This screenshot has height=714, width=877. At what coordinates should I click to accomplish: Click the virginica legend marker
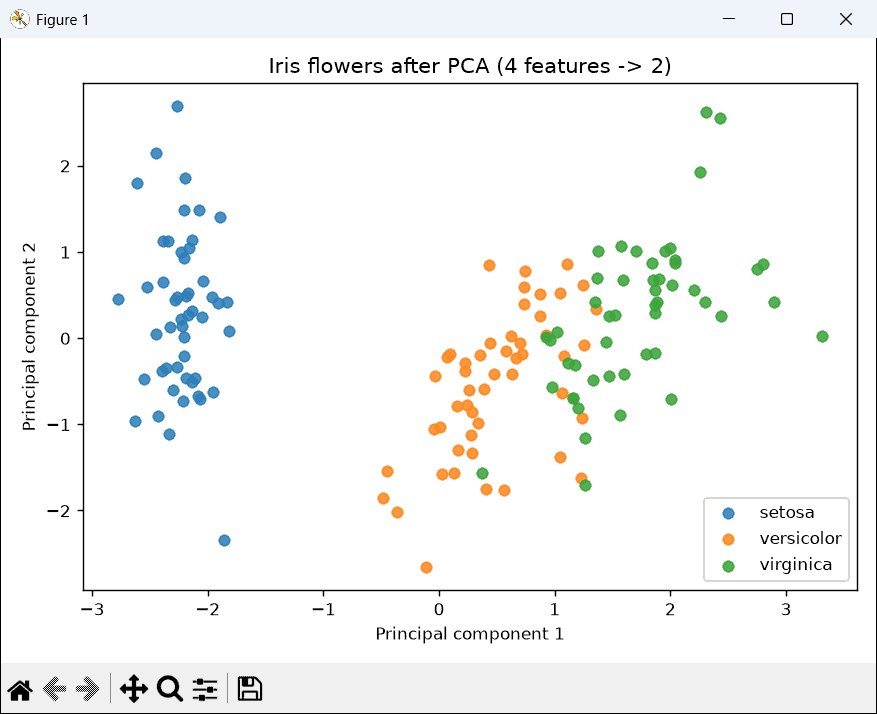tap(728, 566)
